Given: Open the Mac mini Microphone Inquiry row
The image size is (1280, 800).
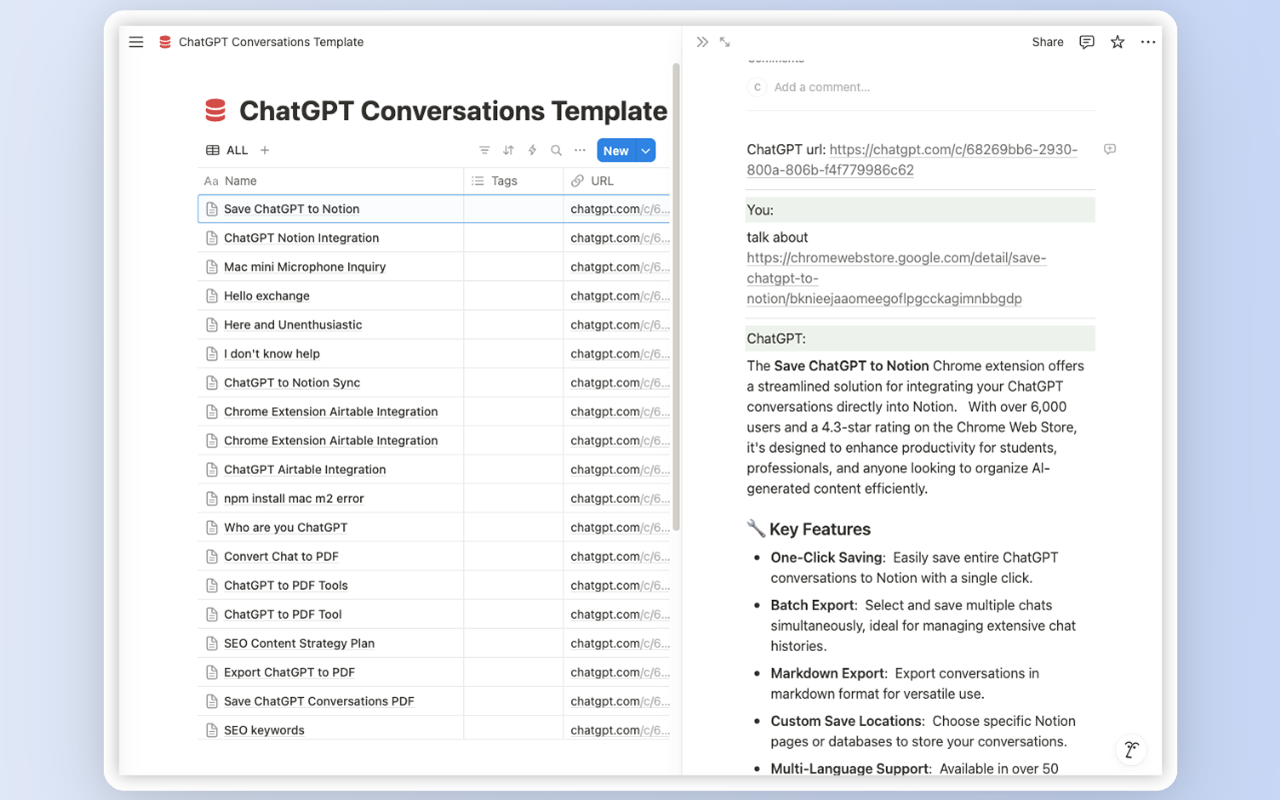Looking at the screenshot, I should pyautogui.click(x=304, y=267).
